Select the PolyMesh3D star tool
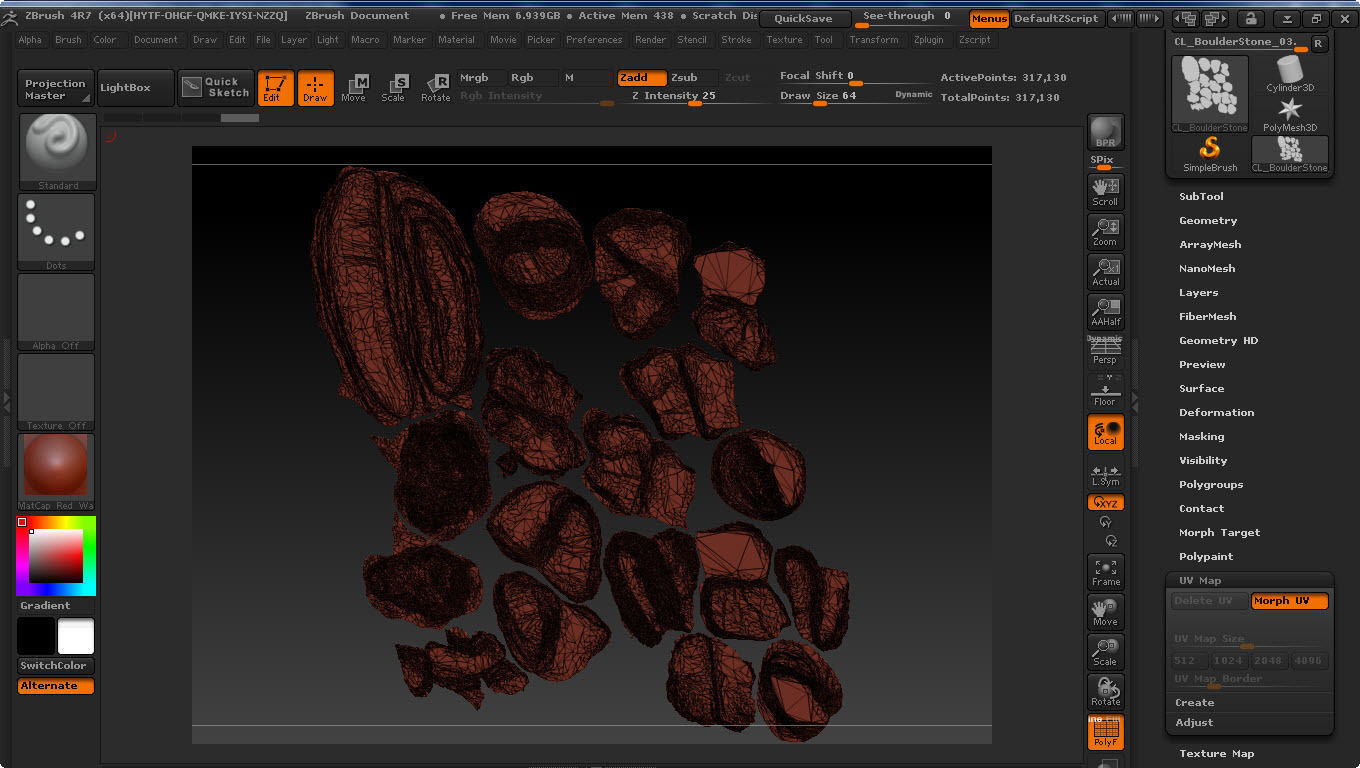The width and height of the screenshot is (1360, 768). tap(1290, 114)
